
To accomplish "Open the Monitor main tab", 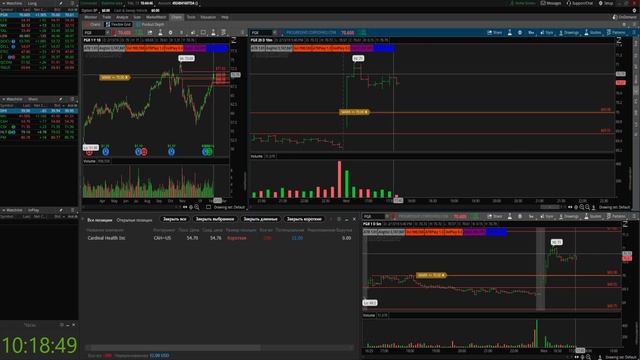I will [x=91, y=17].
